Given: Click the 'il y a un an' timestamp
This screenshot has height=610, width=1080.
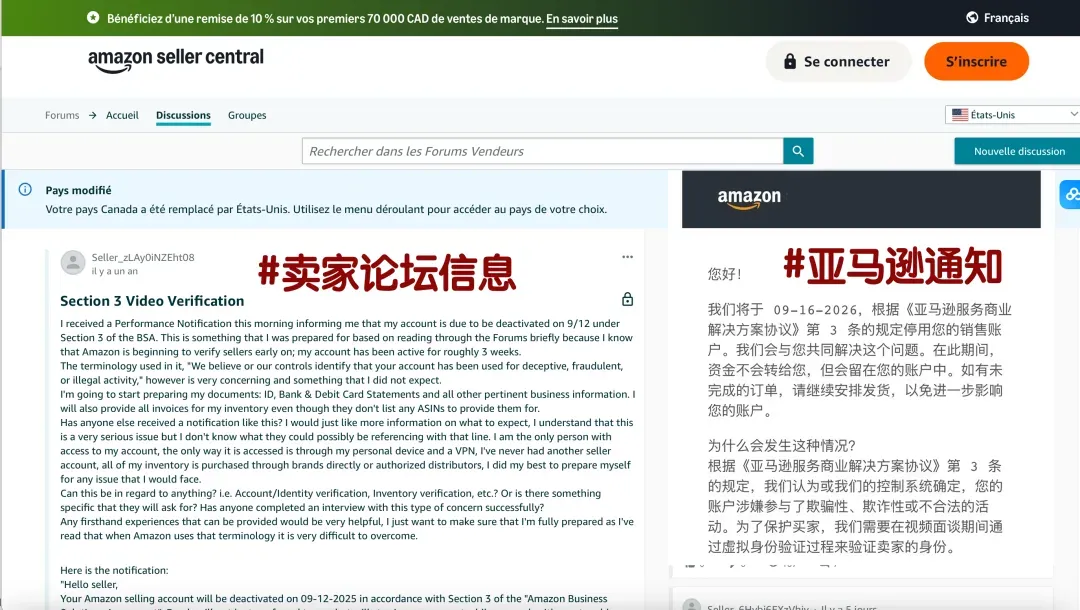Looking at the screenshot, I should (x=114, y=271).
